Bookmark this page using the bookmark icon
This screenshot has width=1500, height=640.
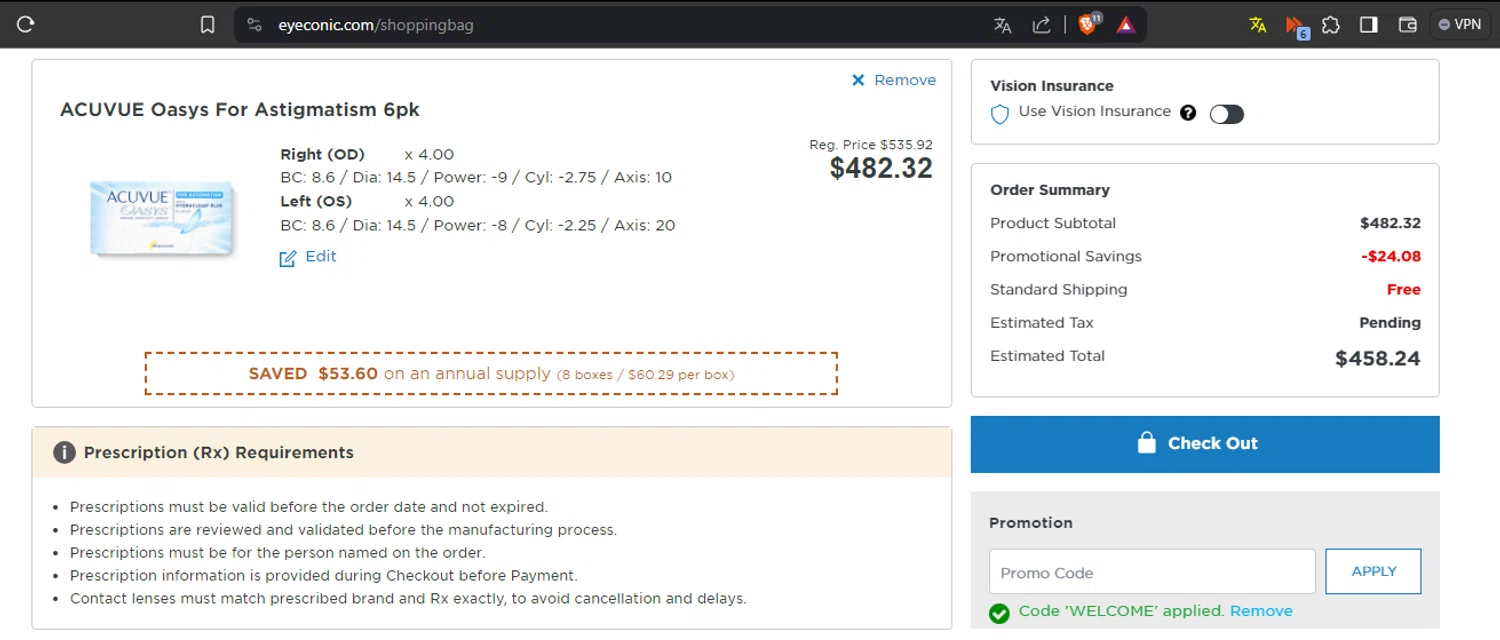click(x=207, y=25)
